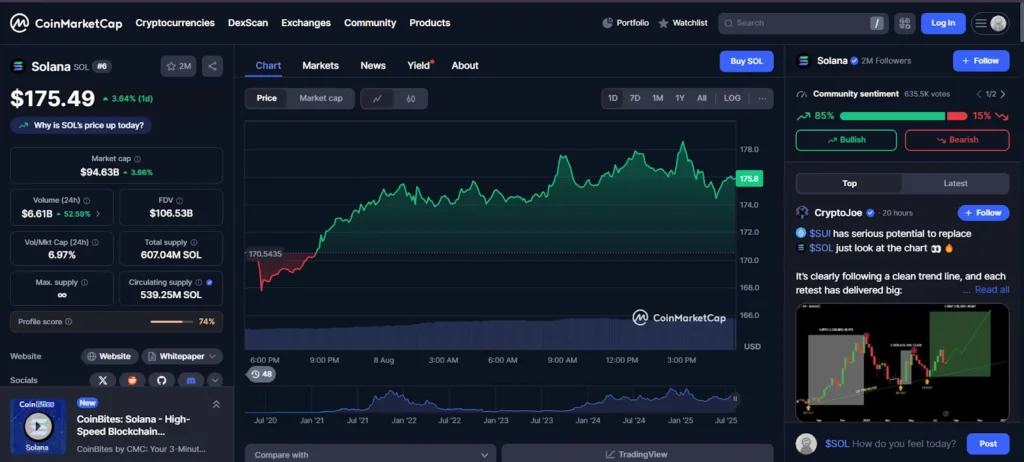The width and height of the screenshot is (1024, 462).
Task: Follow the Solana community
Action: tap(981, 61)
